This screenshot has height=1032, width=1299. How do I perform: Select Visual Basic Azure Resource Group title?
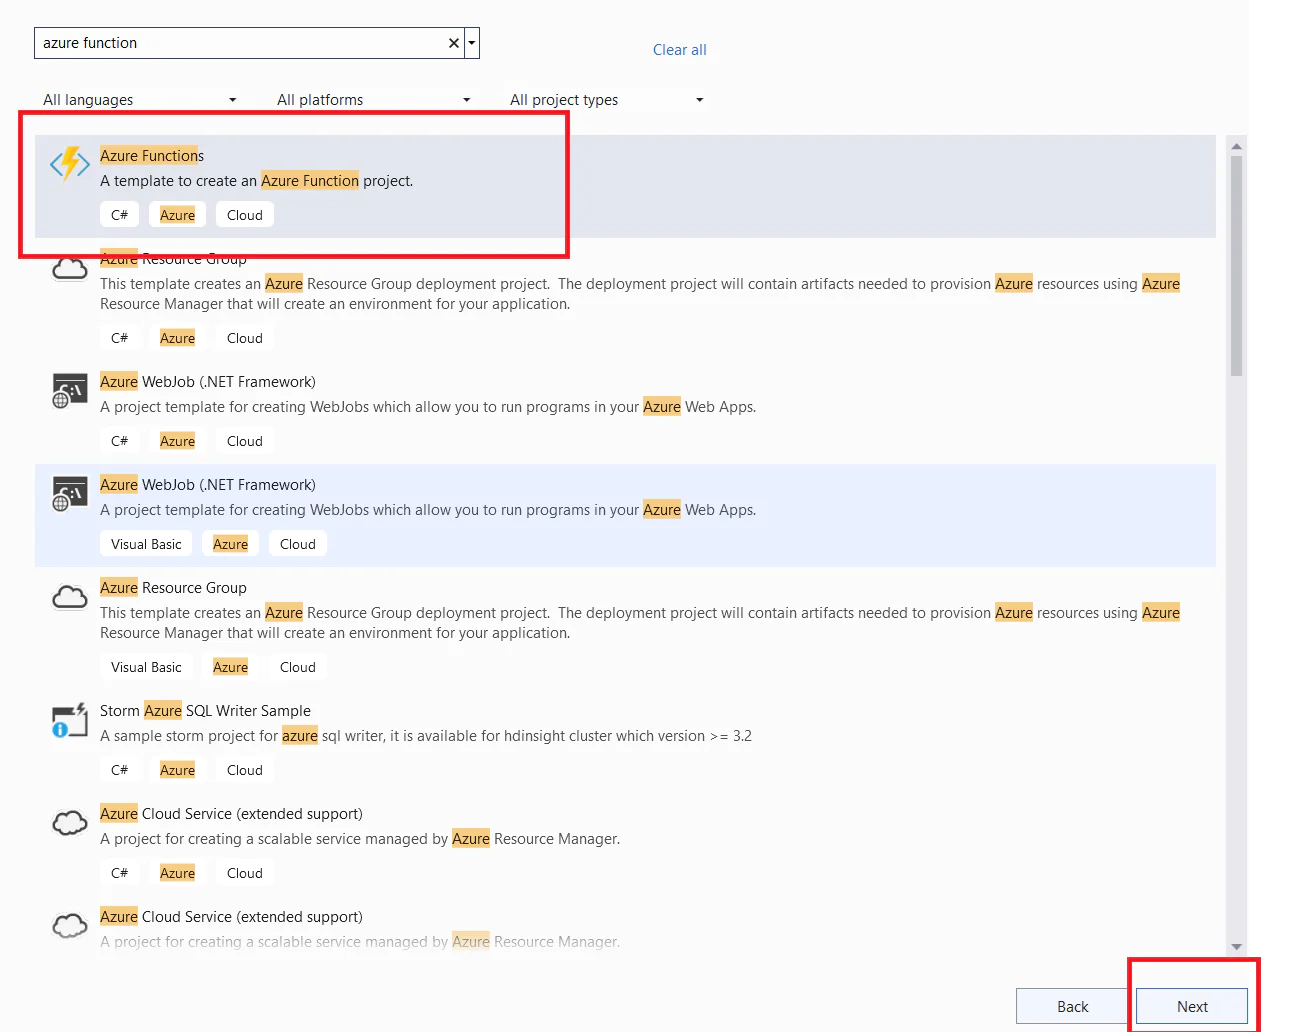[173, 588]
